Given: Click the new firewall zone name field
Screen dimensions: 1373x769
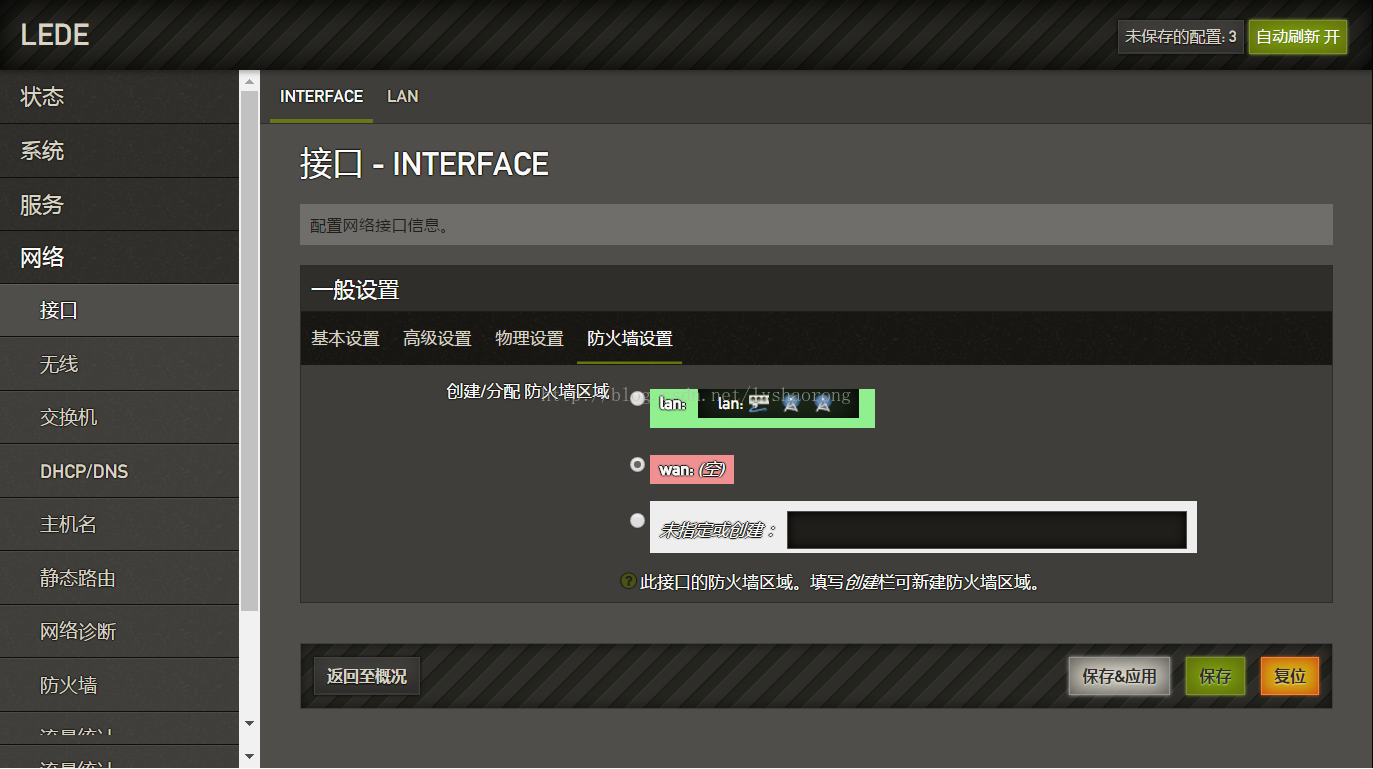Looking at the screenshot, I should [986, 530].
